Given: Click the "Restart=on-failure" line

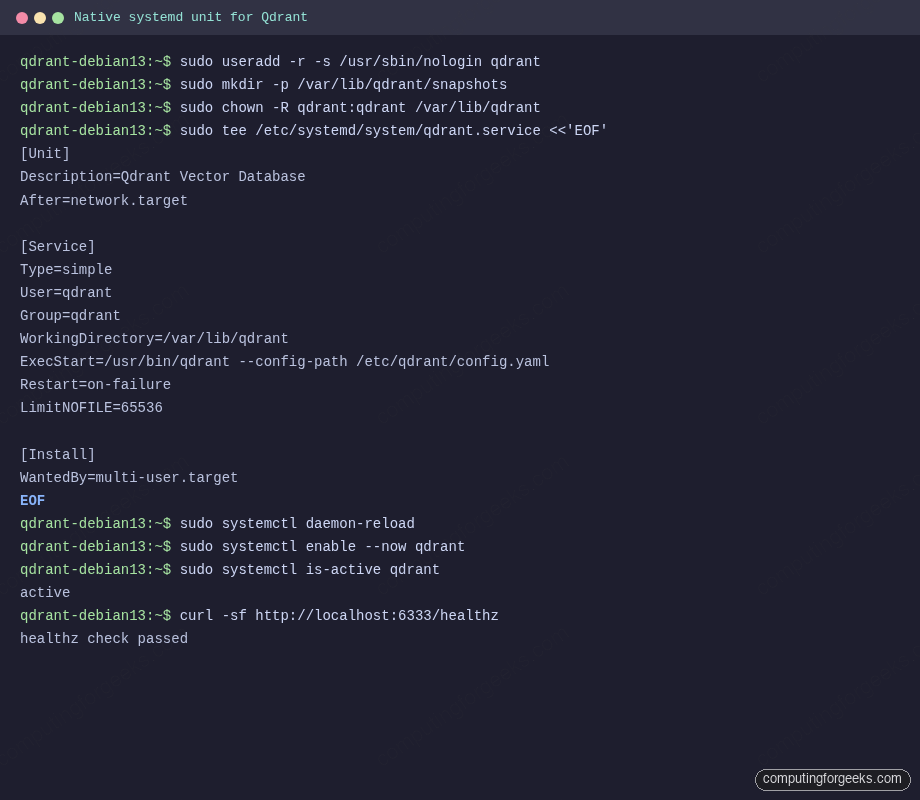Looking at the screenshot, I should point(95,384).
